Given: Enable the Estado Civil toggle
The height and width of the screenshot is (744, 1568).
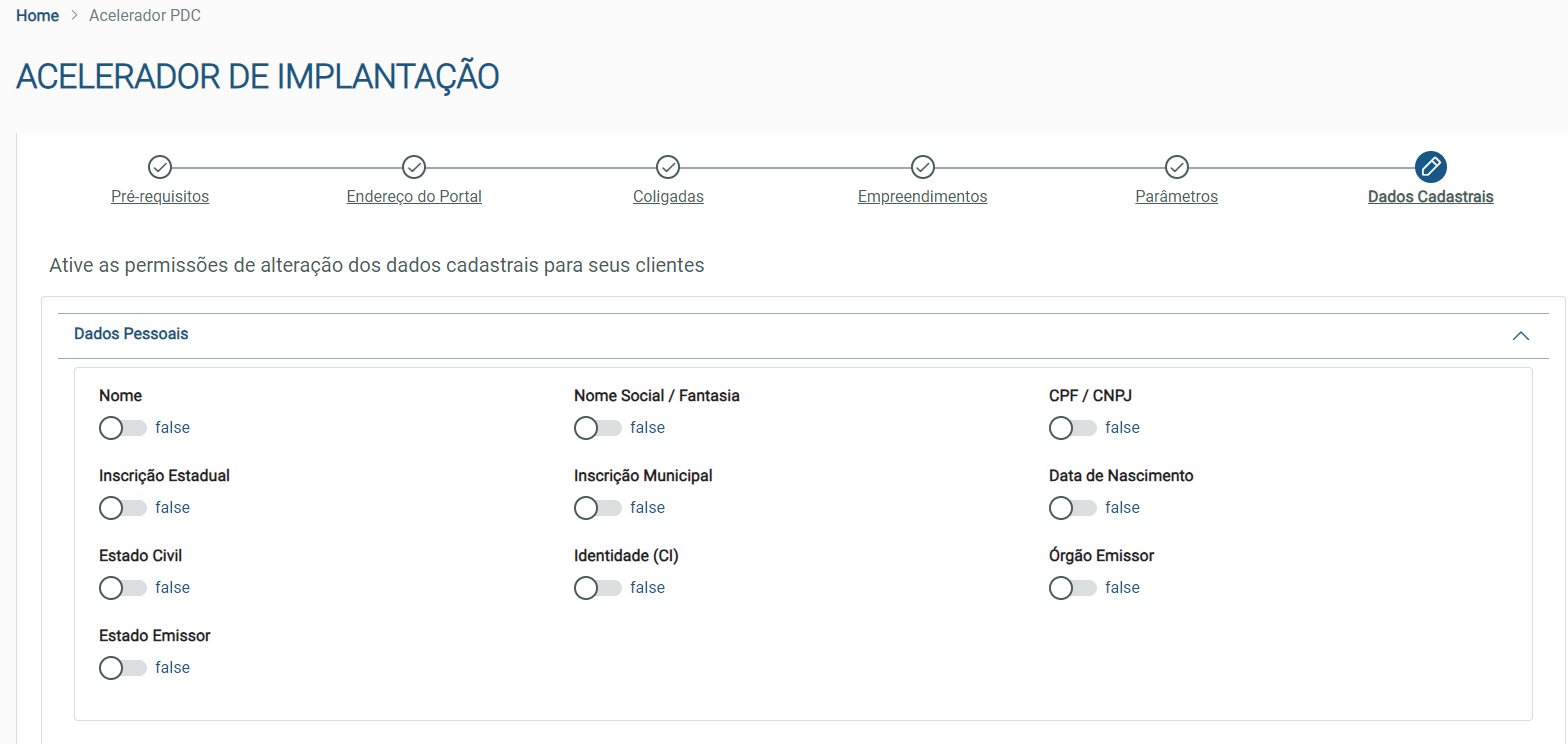Looking at the screenshot, I should point(122,588).
